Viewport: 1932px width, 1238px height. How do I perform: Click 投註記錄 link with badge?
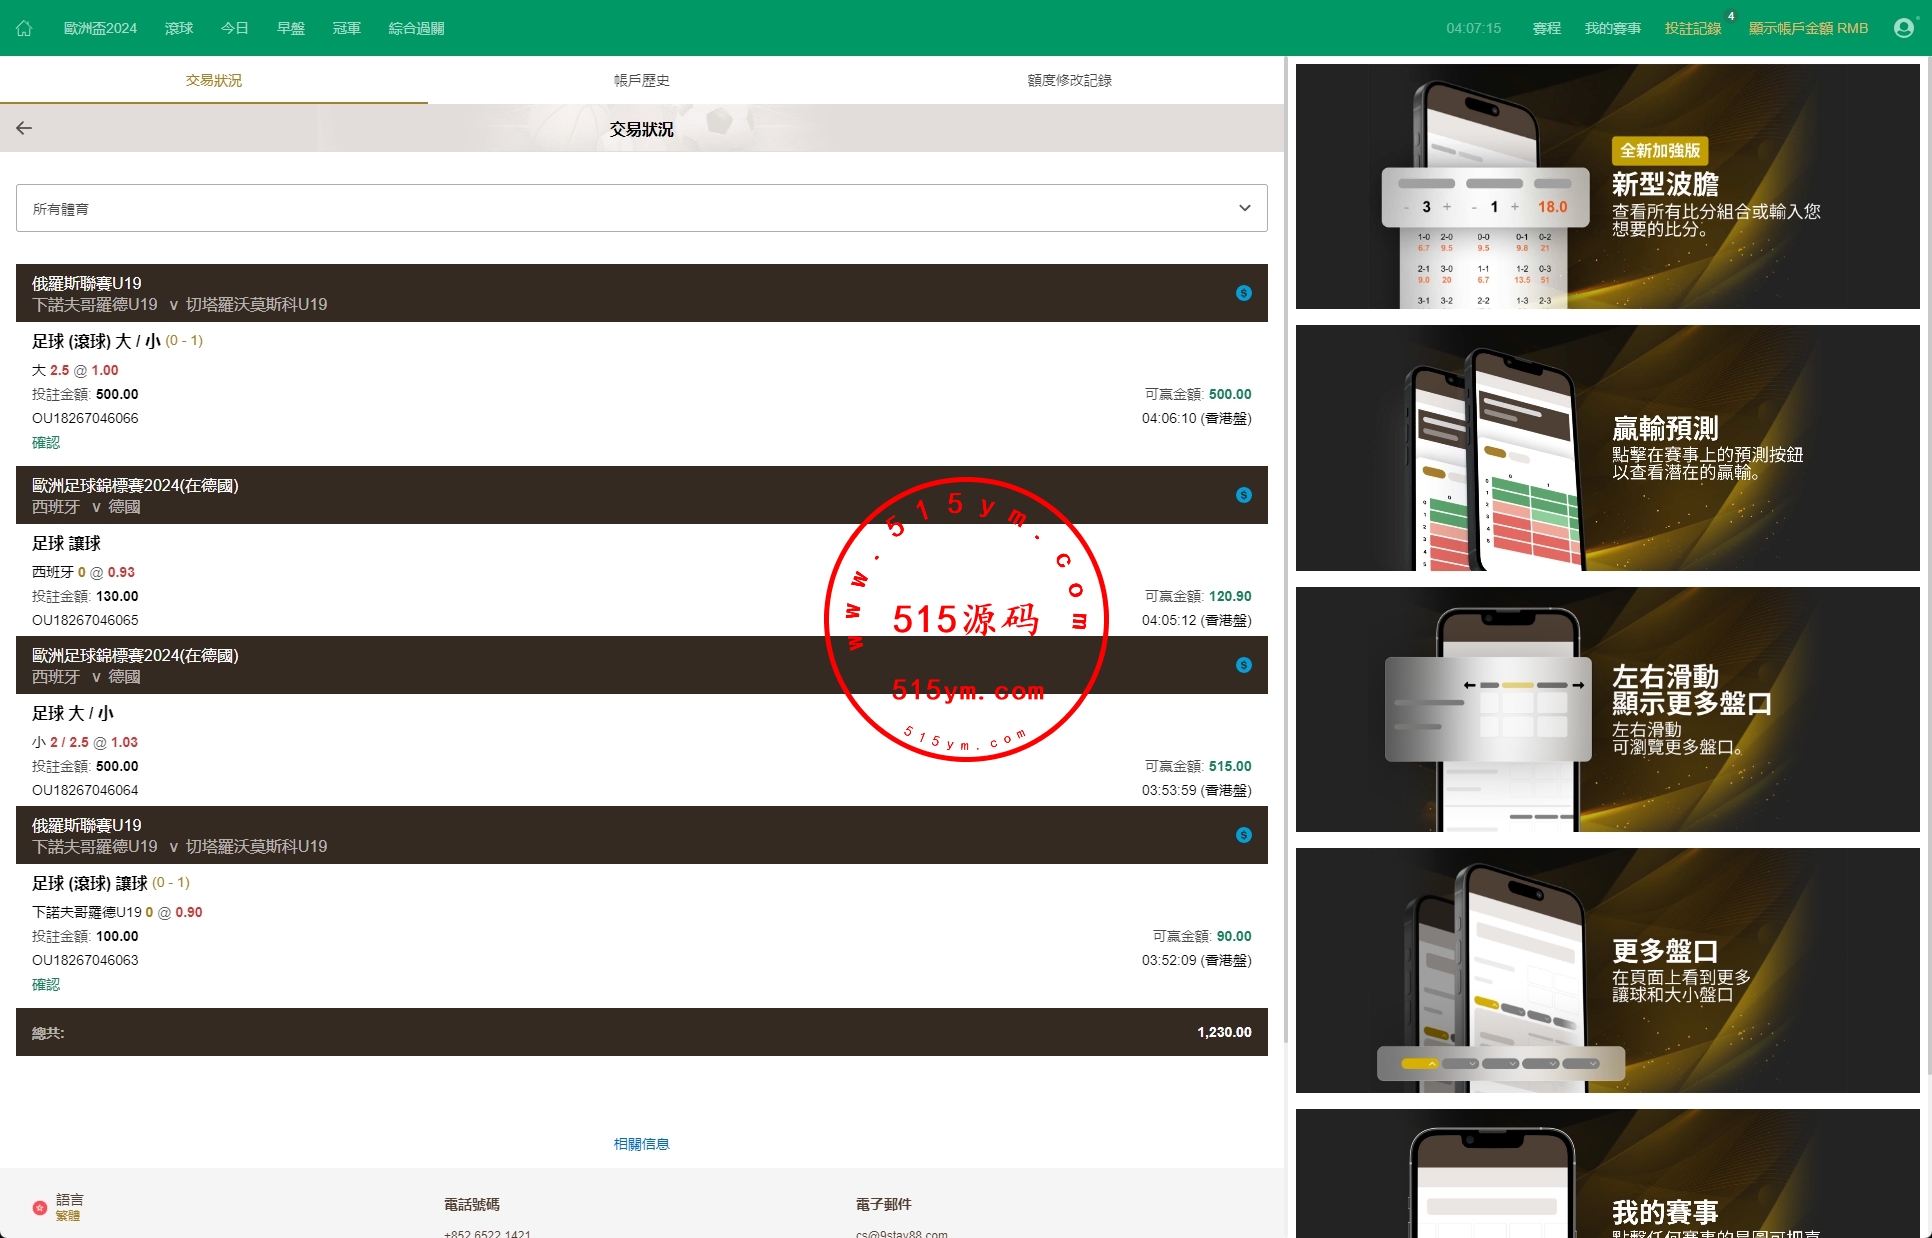click(x=1692, y=28)
